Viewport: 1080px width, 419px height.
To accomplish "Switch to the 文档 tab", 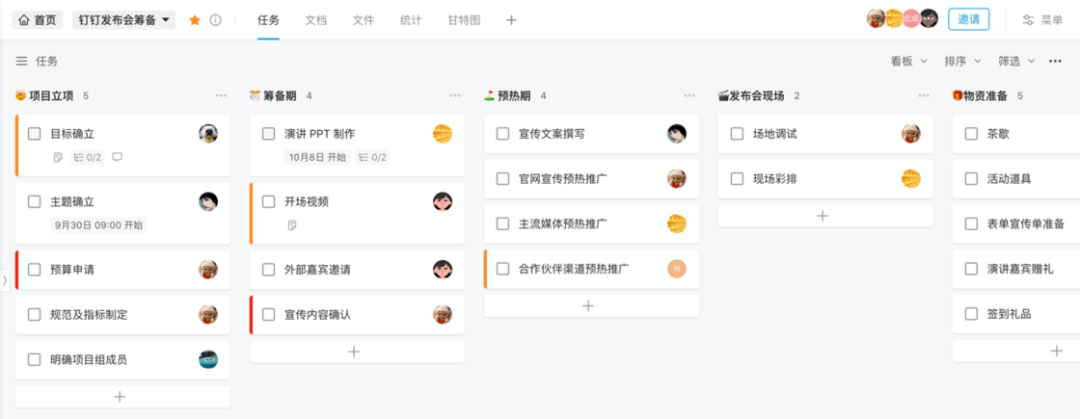I will click(316, 20).
